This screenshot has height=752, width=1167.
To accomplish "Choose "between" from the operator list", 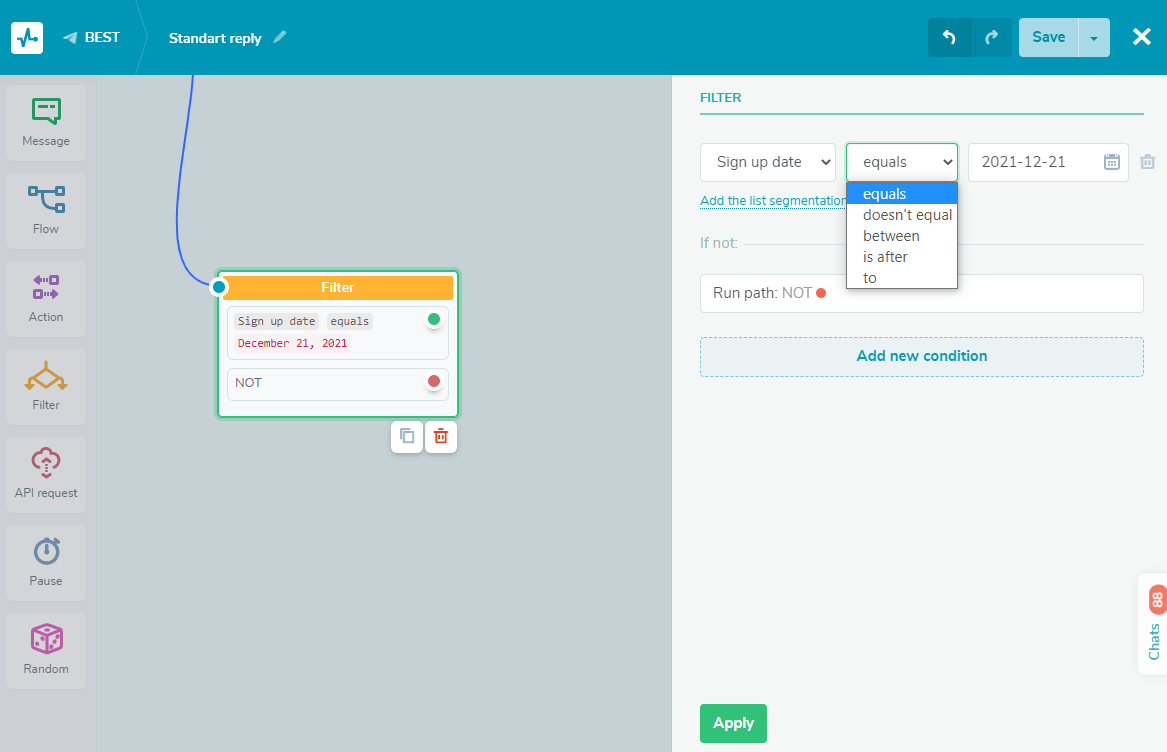I will coord(891,236).
